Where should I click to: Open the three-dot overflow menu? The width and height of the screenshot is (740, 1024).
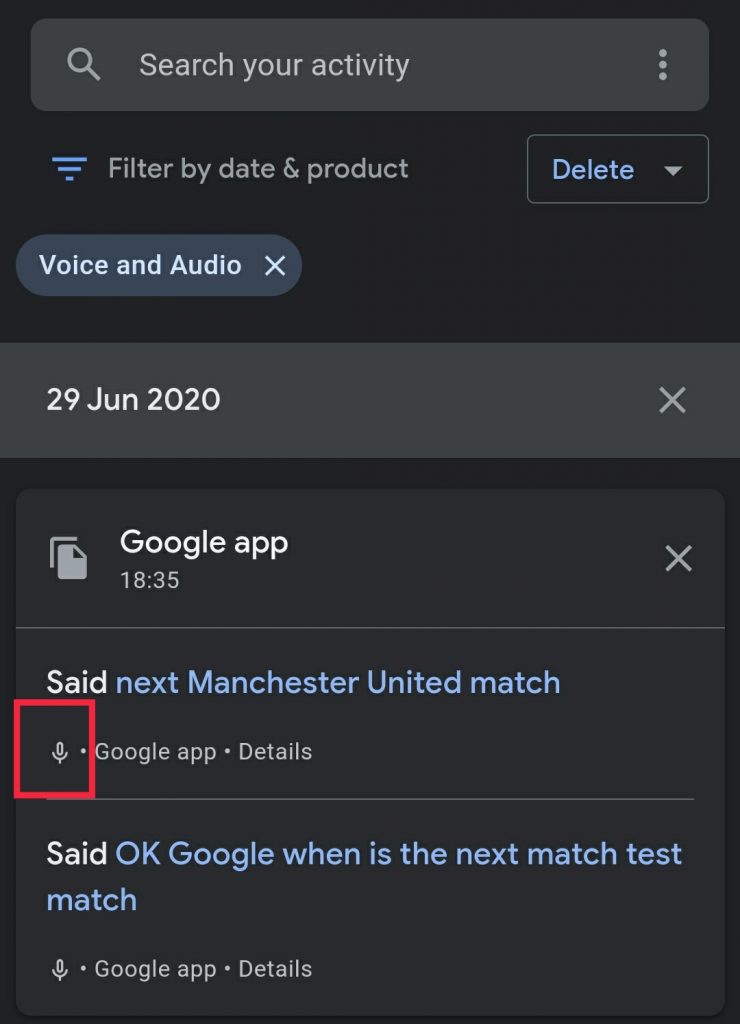coord(662,65)
